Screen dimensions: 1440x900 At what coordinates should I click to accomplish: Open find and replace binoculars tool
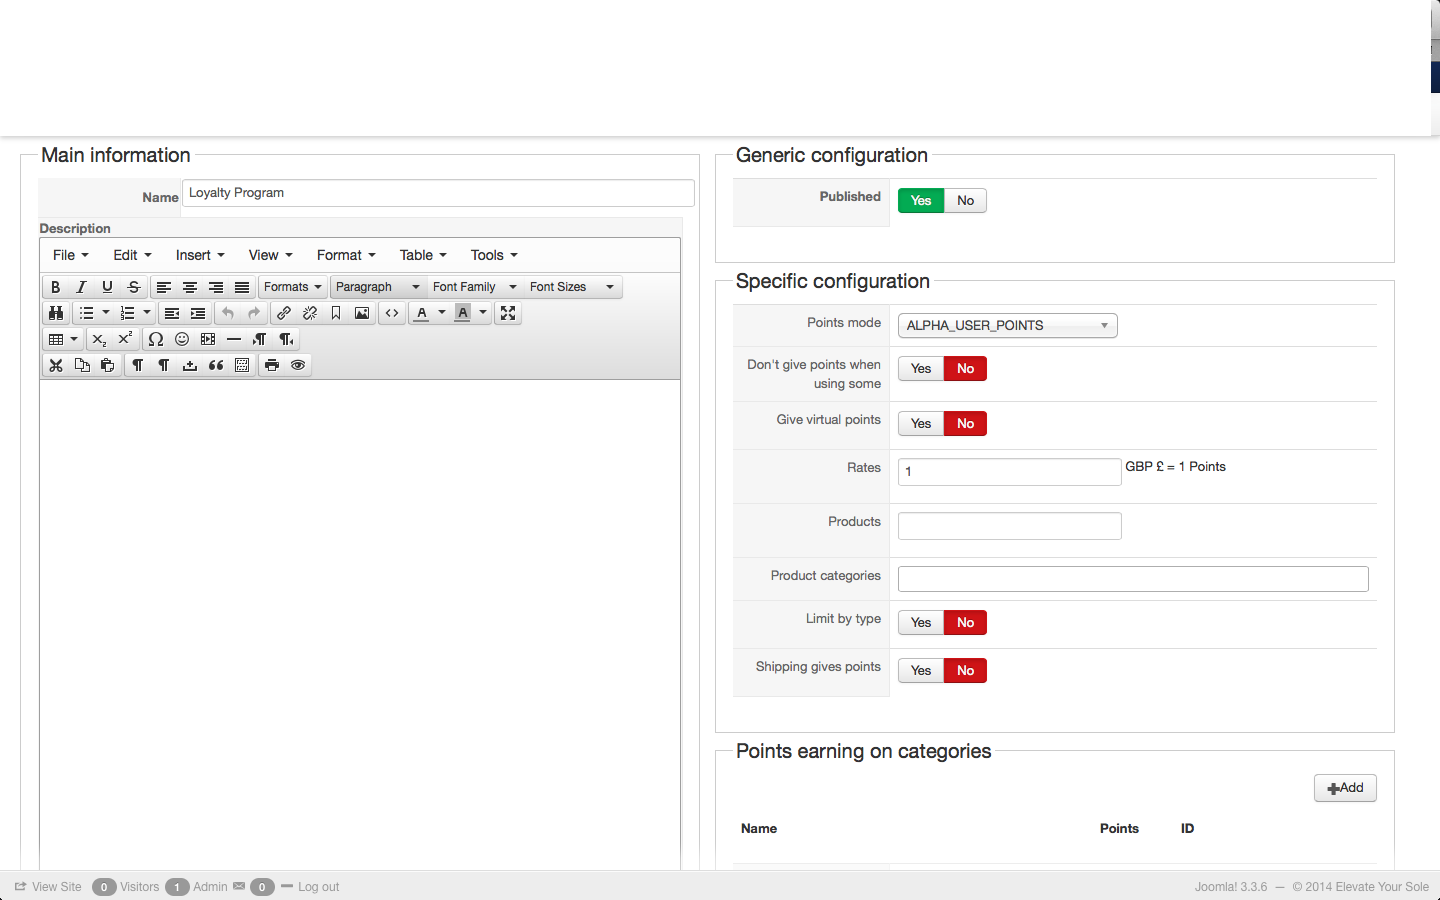[x=56, y=313]
